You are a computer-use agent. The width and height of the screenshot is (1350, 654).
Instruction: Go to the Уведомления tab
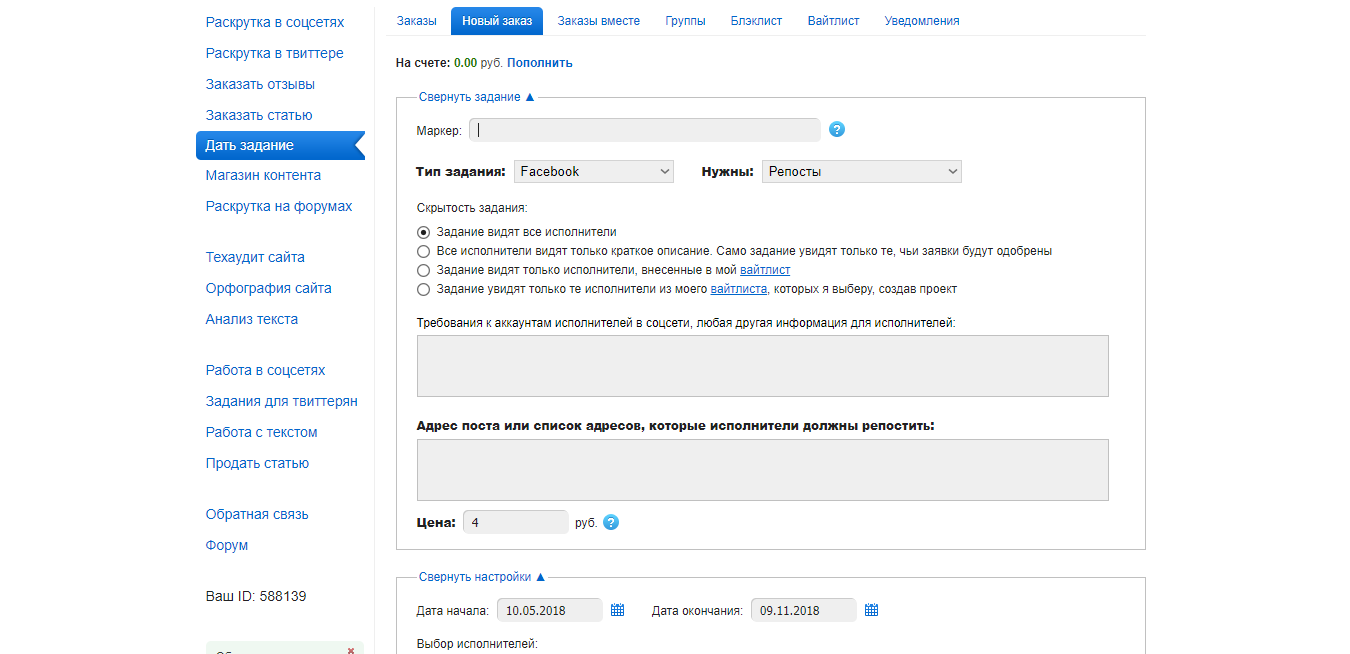(x=921, y=21)
